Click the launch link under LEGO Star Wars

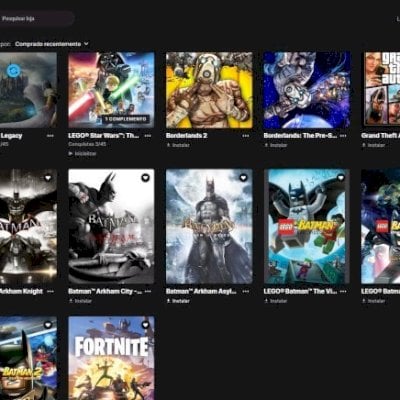82,154
